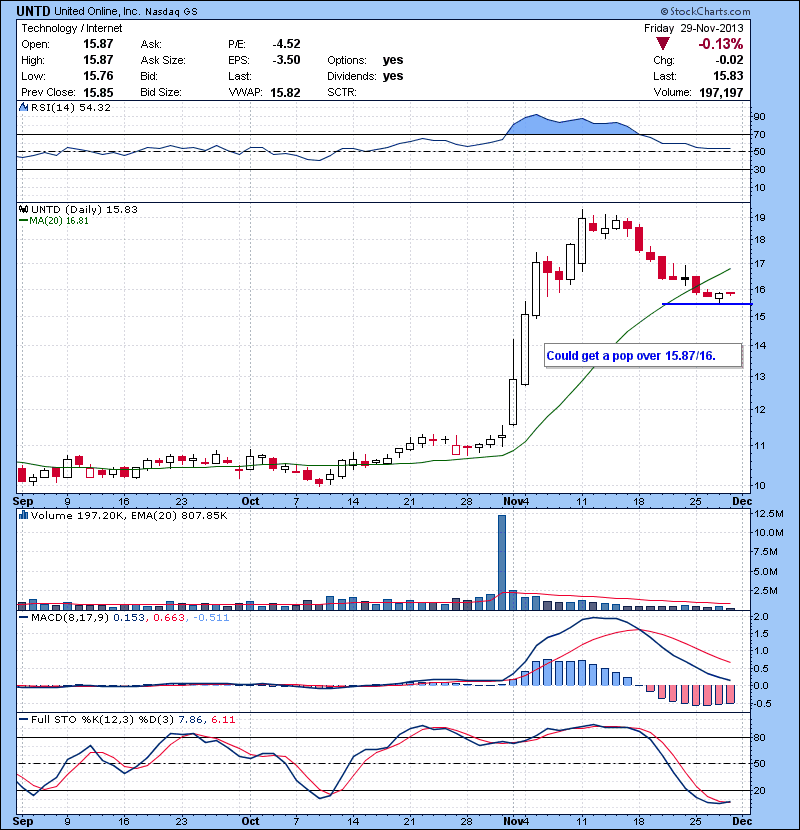
Task: Click the 90 level on the RSI axis
Action: point(759,116)
